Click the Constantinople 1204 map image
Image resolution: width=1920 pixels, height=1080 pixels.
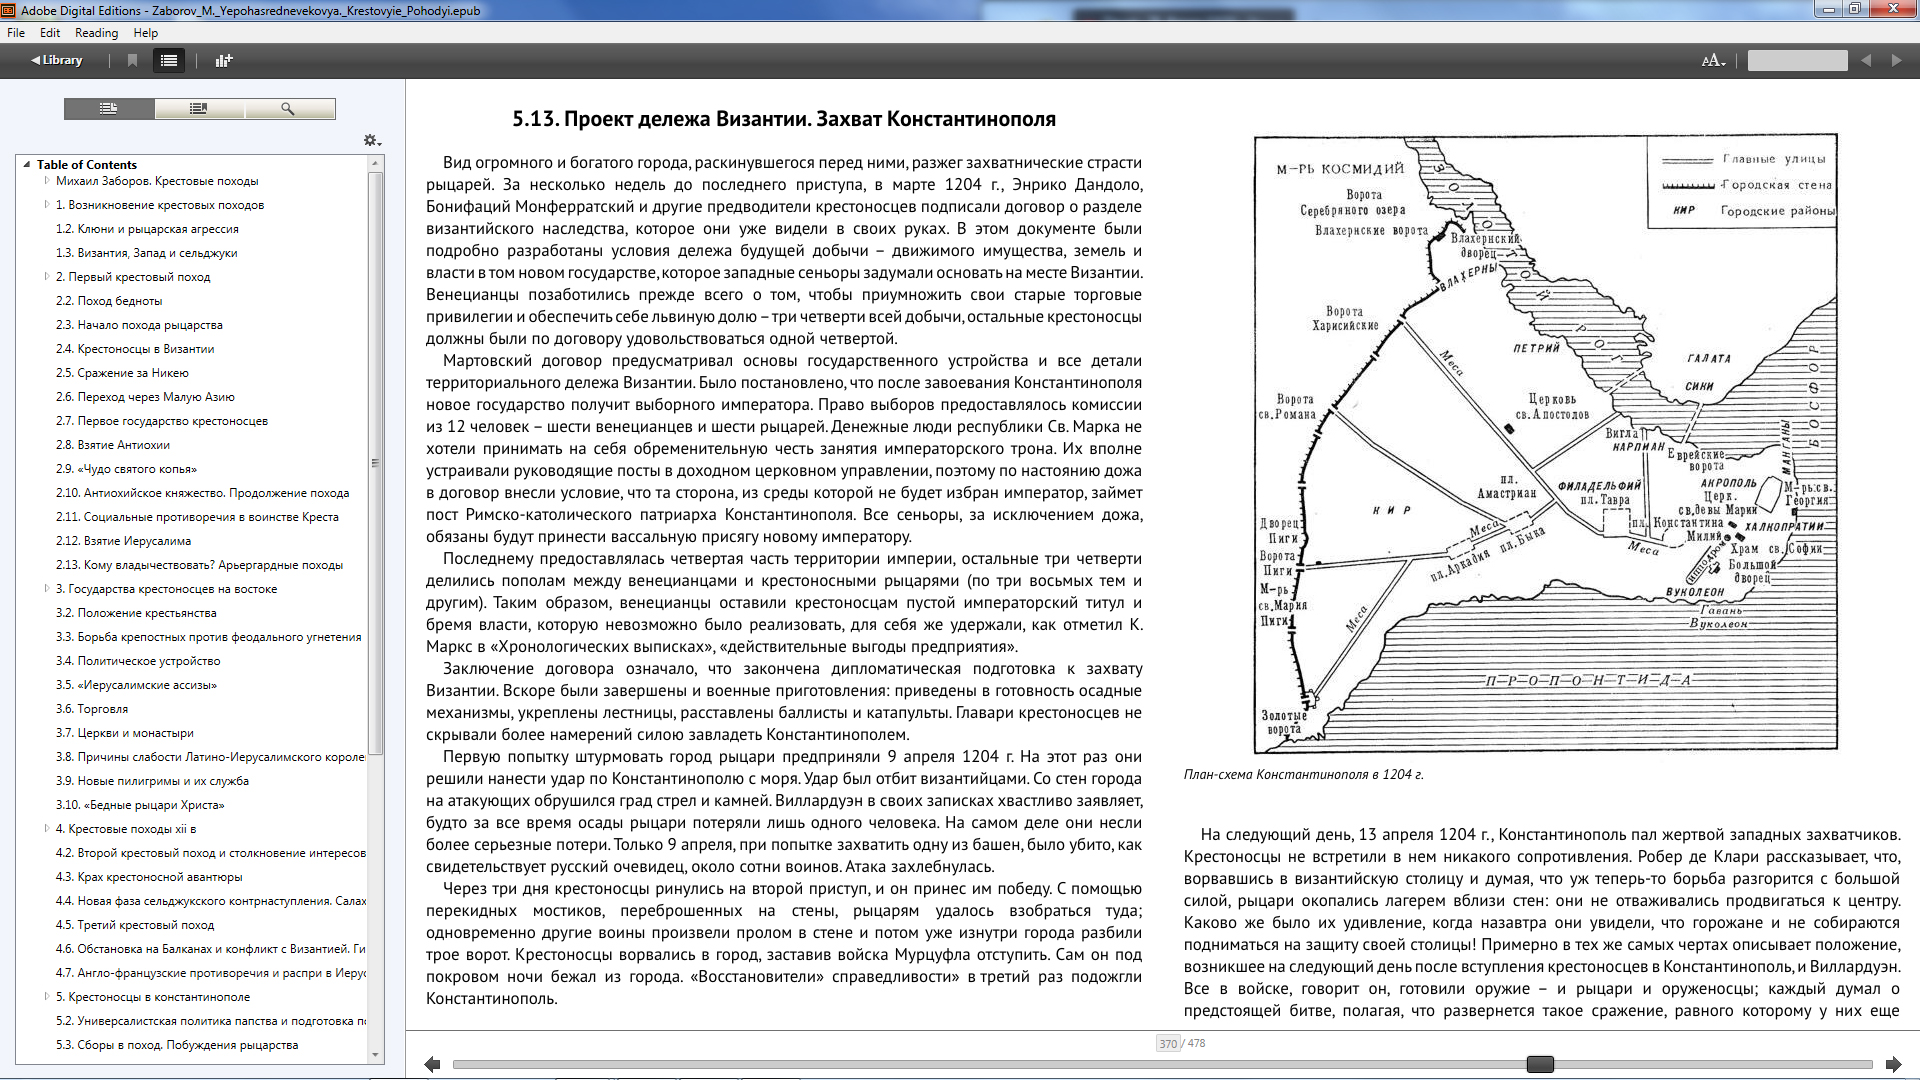tap(1545, 443)
